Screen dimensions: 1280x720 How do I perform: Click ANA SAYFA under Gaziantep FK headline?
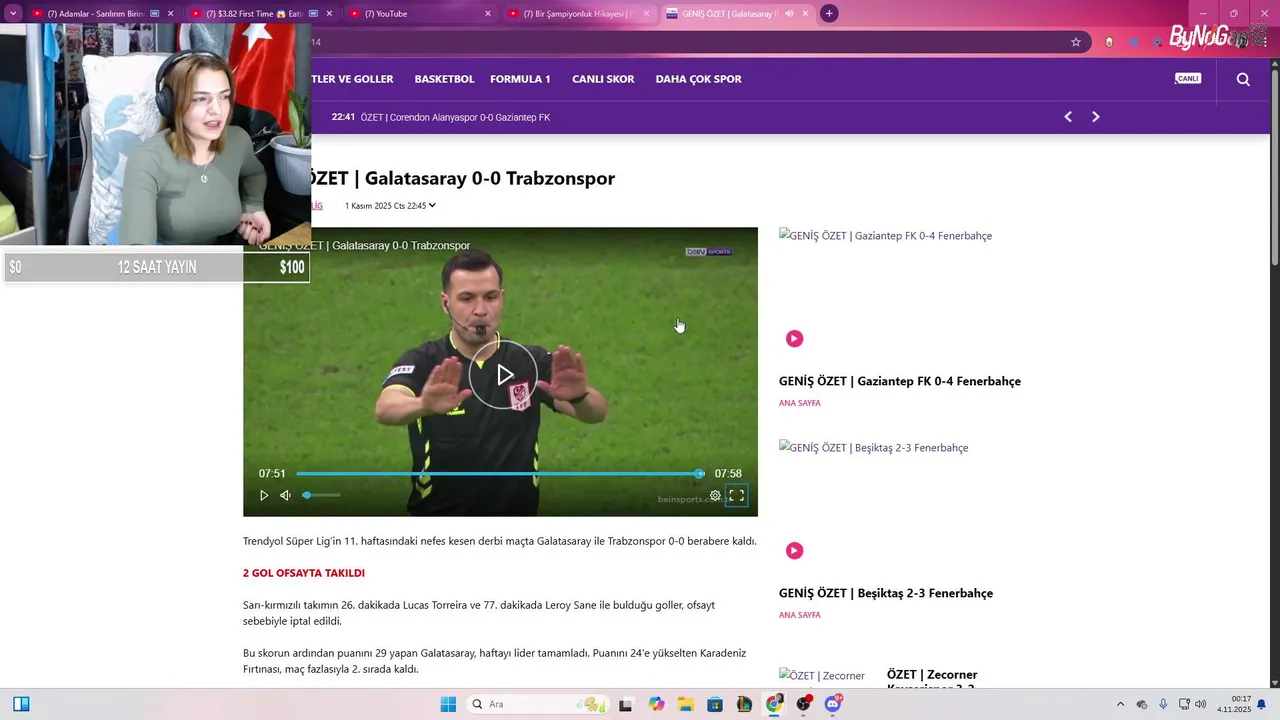tap(800, 403)
